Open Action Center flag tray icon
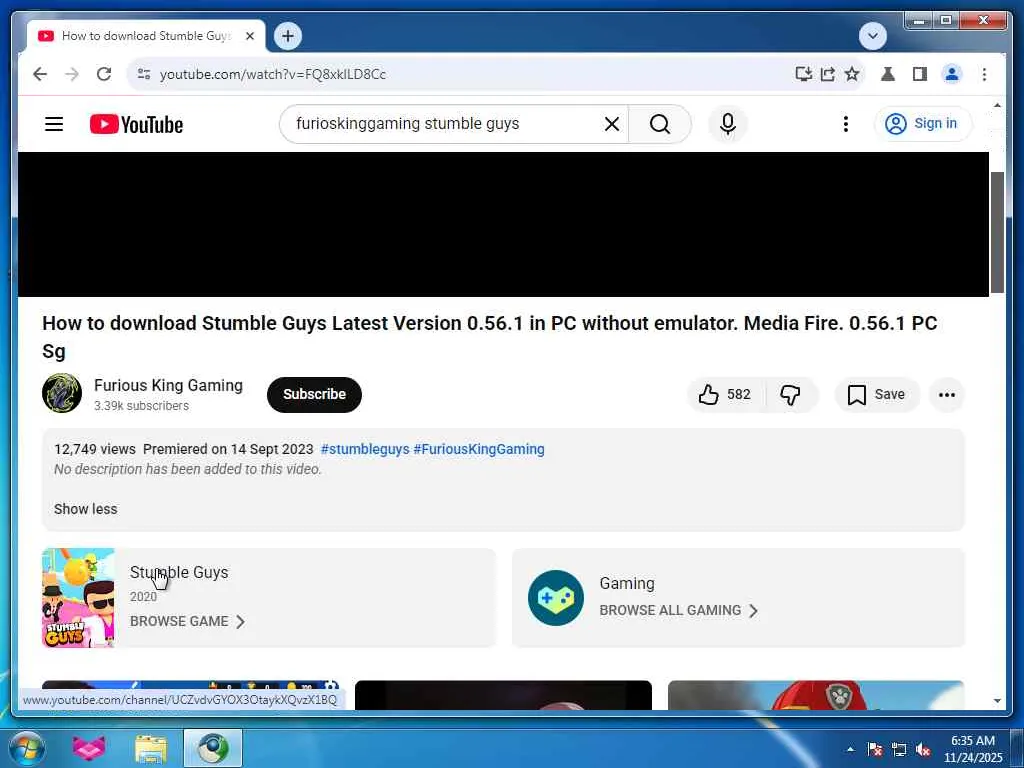 [874, 750]
